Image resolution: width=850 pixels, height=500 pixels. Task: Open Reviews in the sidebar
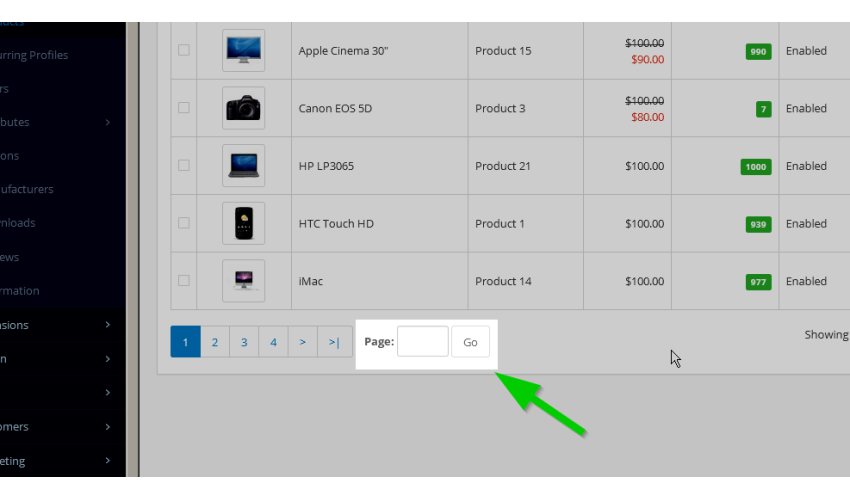[9, 257]
